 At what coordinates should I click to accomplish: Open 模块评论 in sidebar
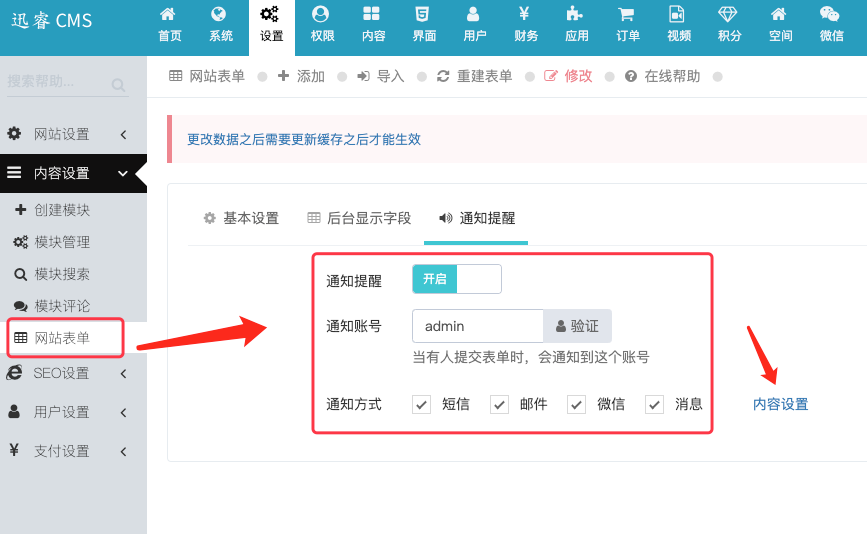[x=62, y=306]
